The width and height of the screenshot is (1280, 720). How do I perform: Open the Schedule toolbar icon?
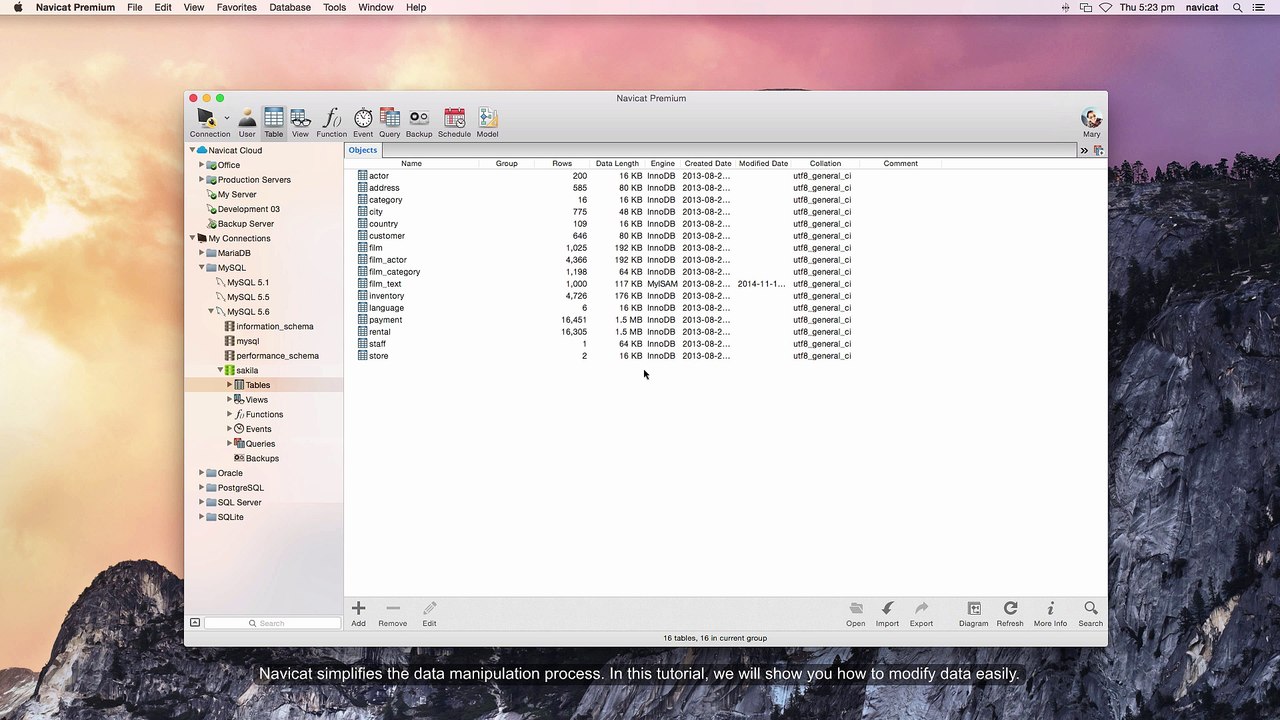click(x=454, y=122)
